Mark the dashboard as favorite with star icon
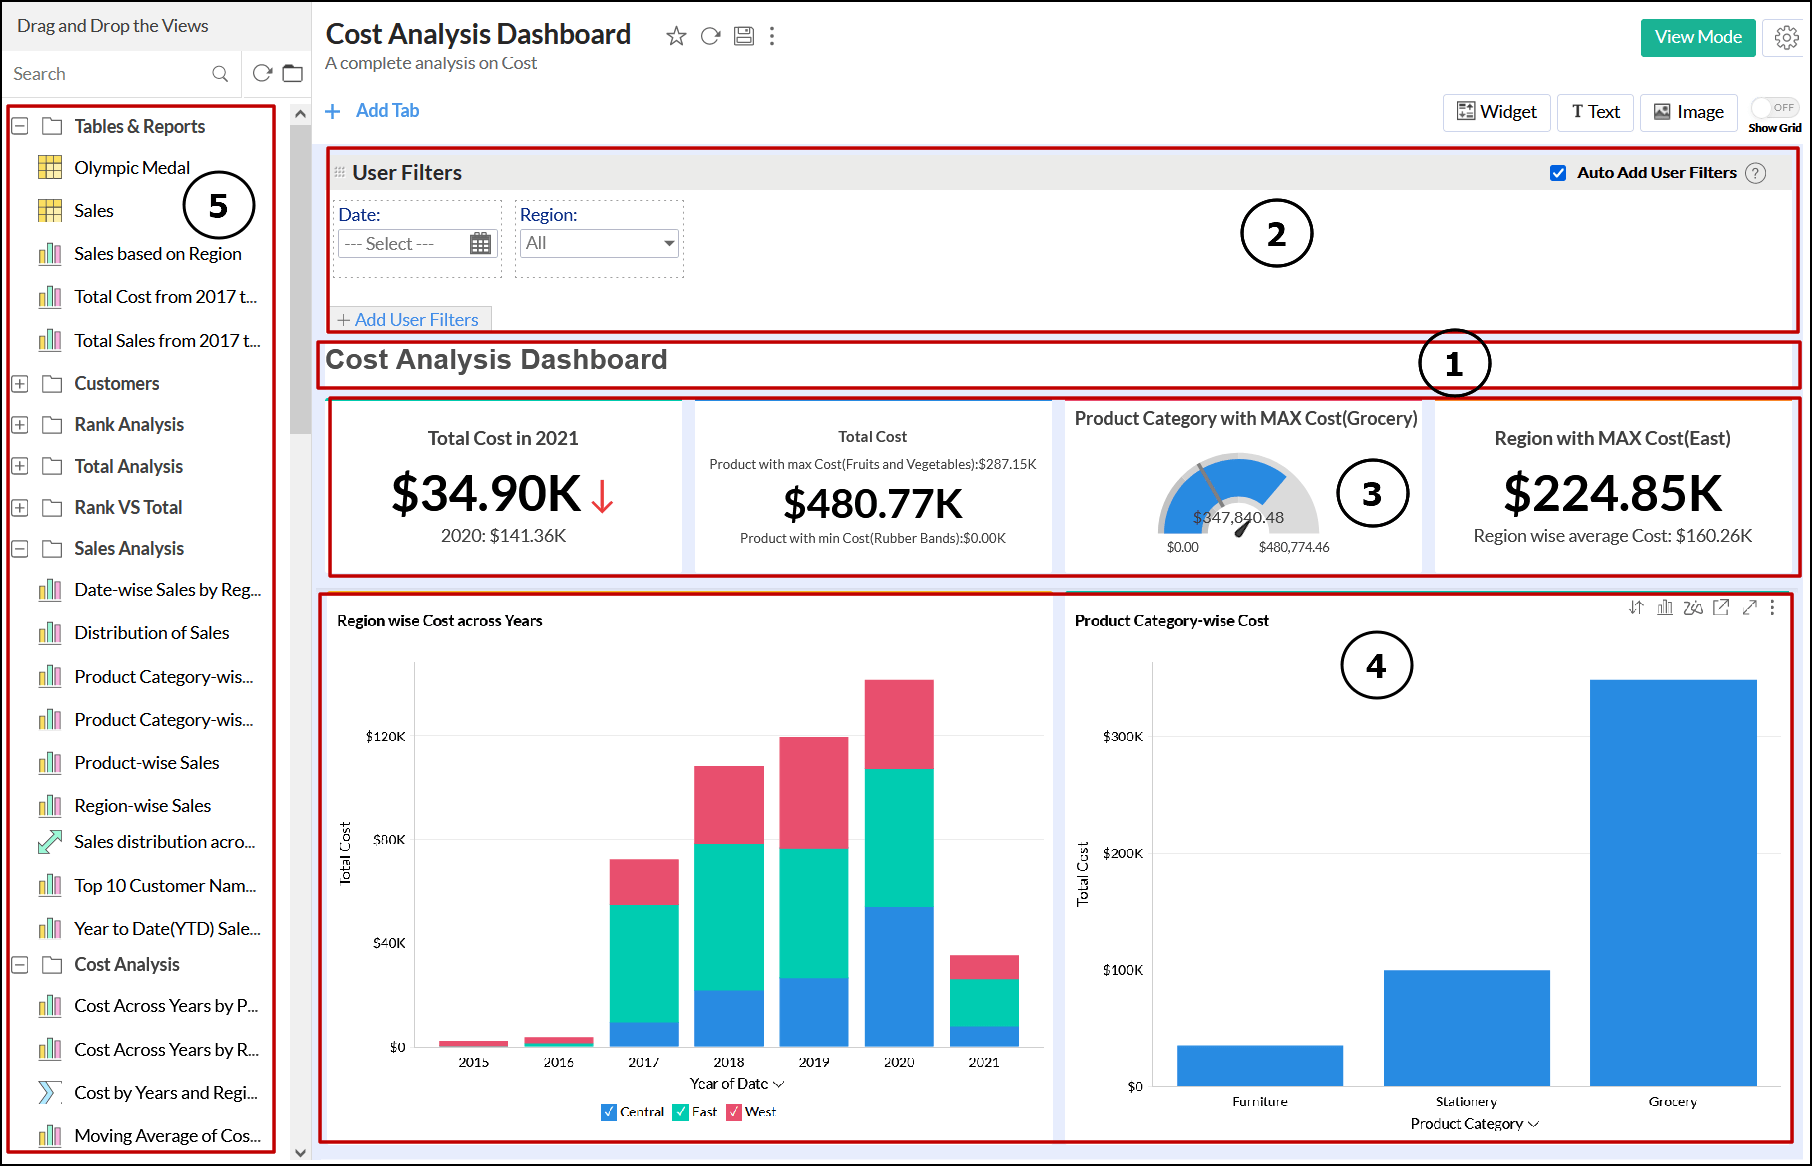The width and height of the screenshot is (1812, 1166). point(676,35)
